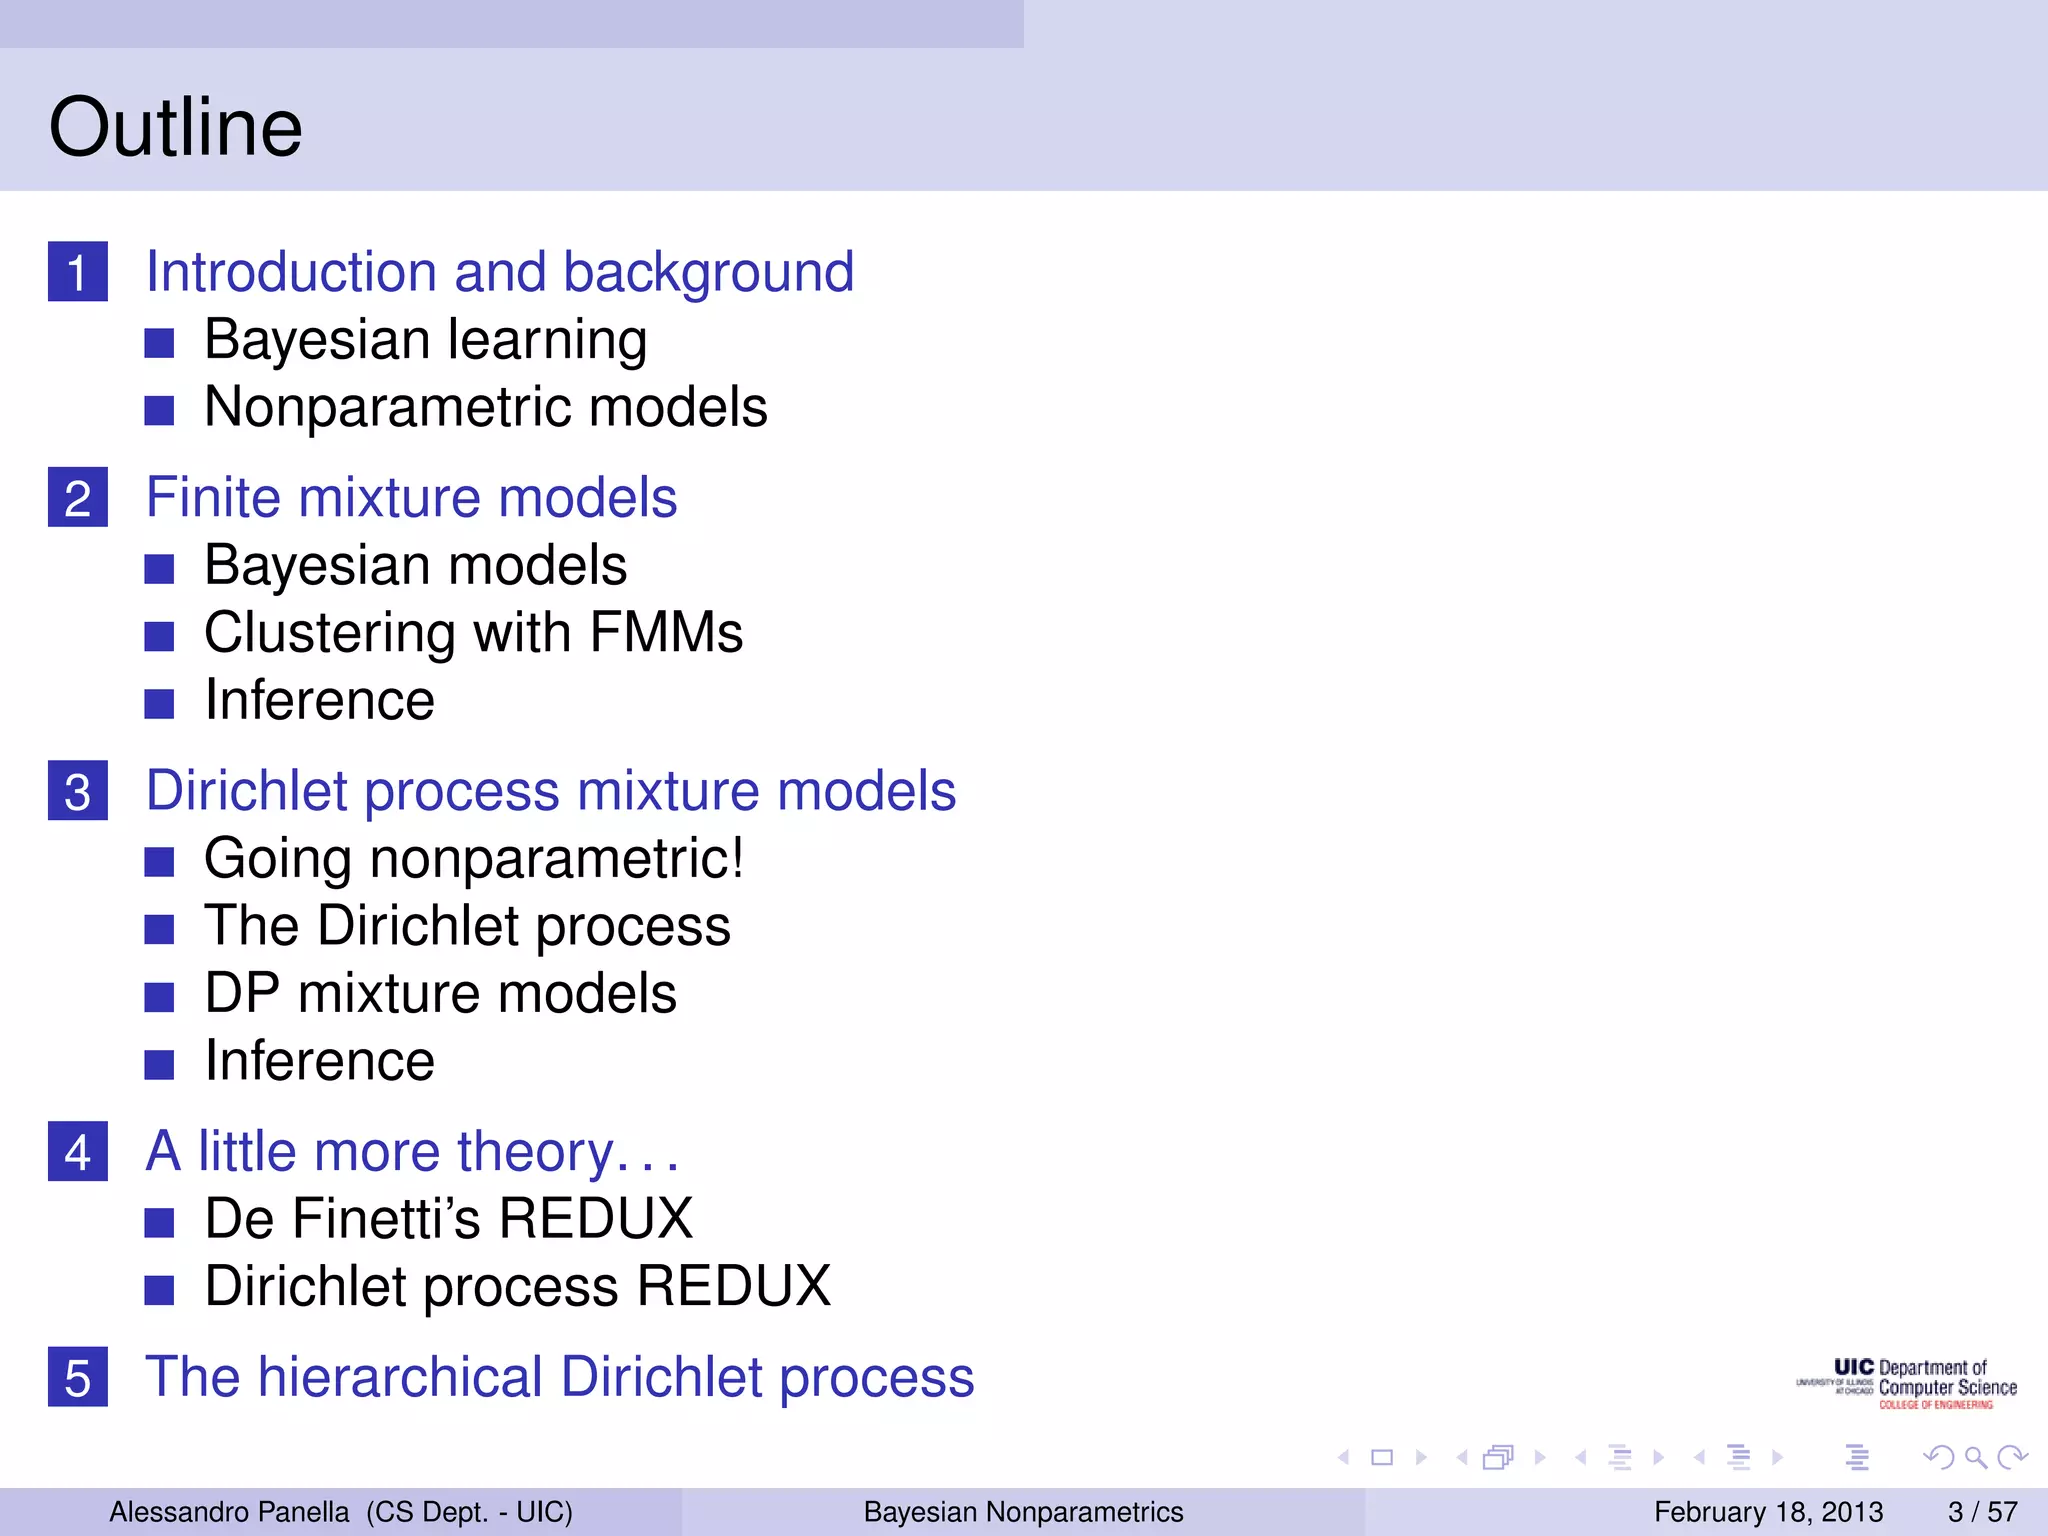Click section number box 2
2048x1536 pixels.
(x=78, y=497)
